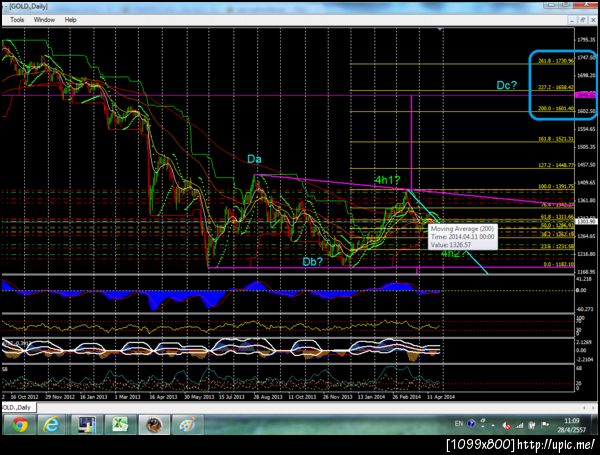Click the 161.8 - 1521.31 Fibonacci label
Viewport: 600px width, 455px height.
coord(556,139)
